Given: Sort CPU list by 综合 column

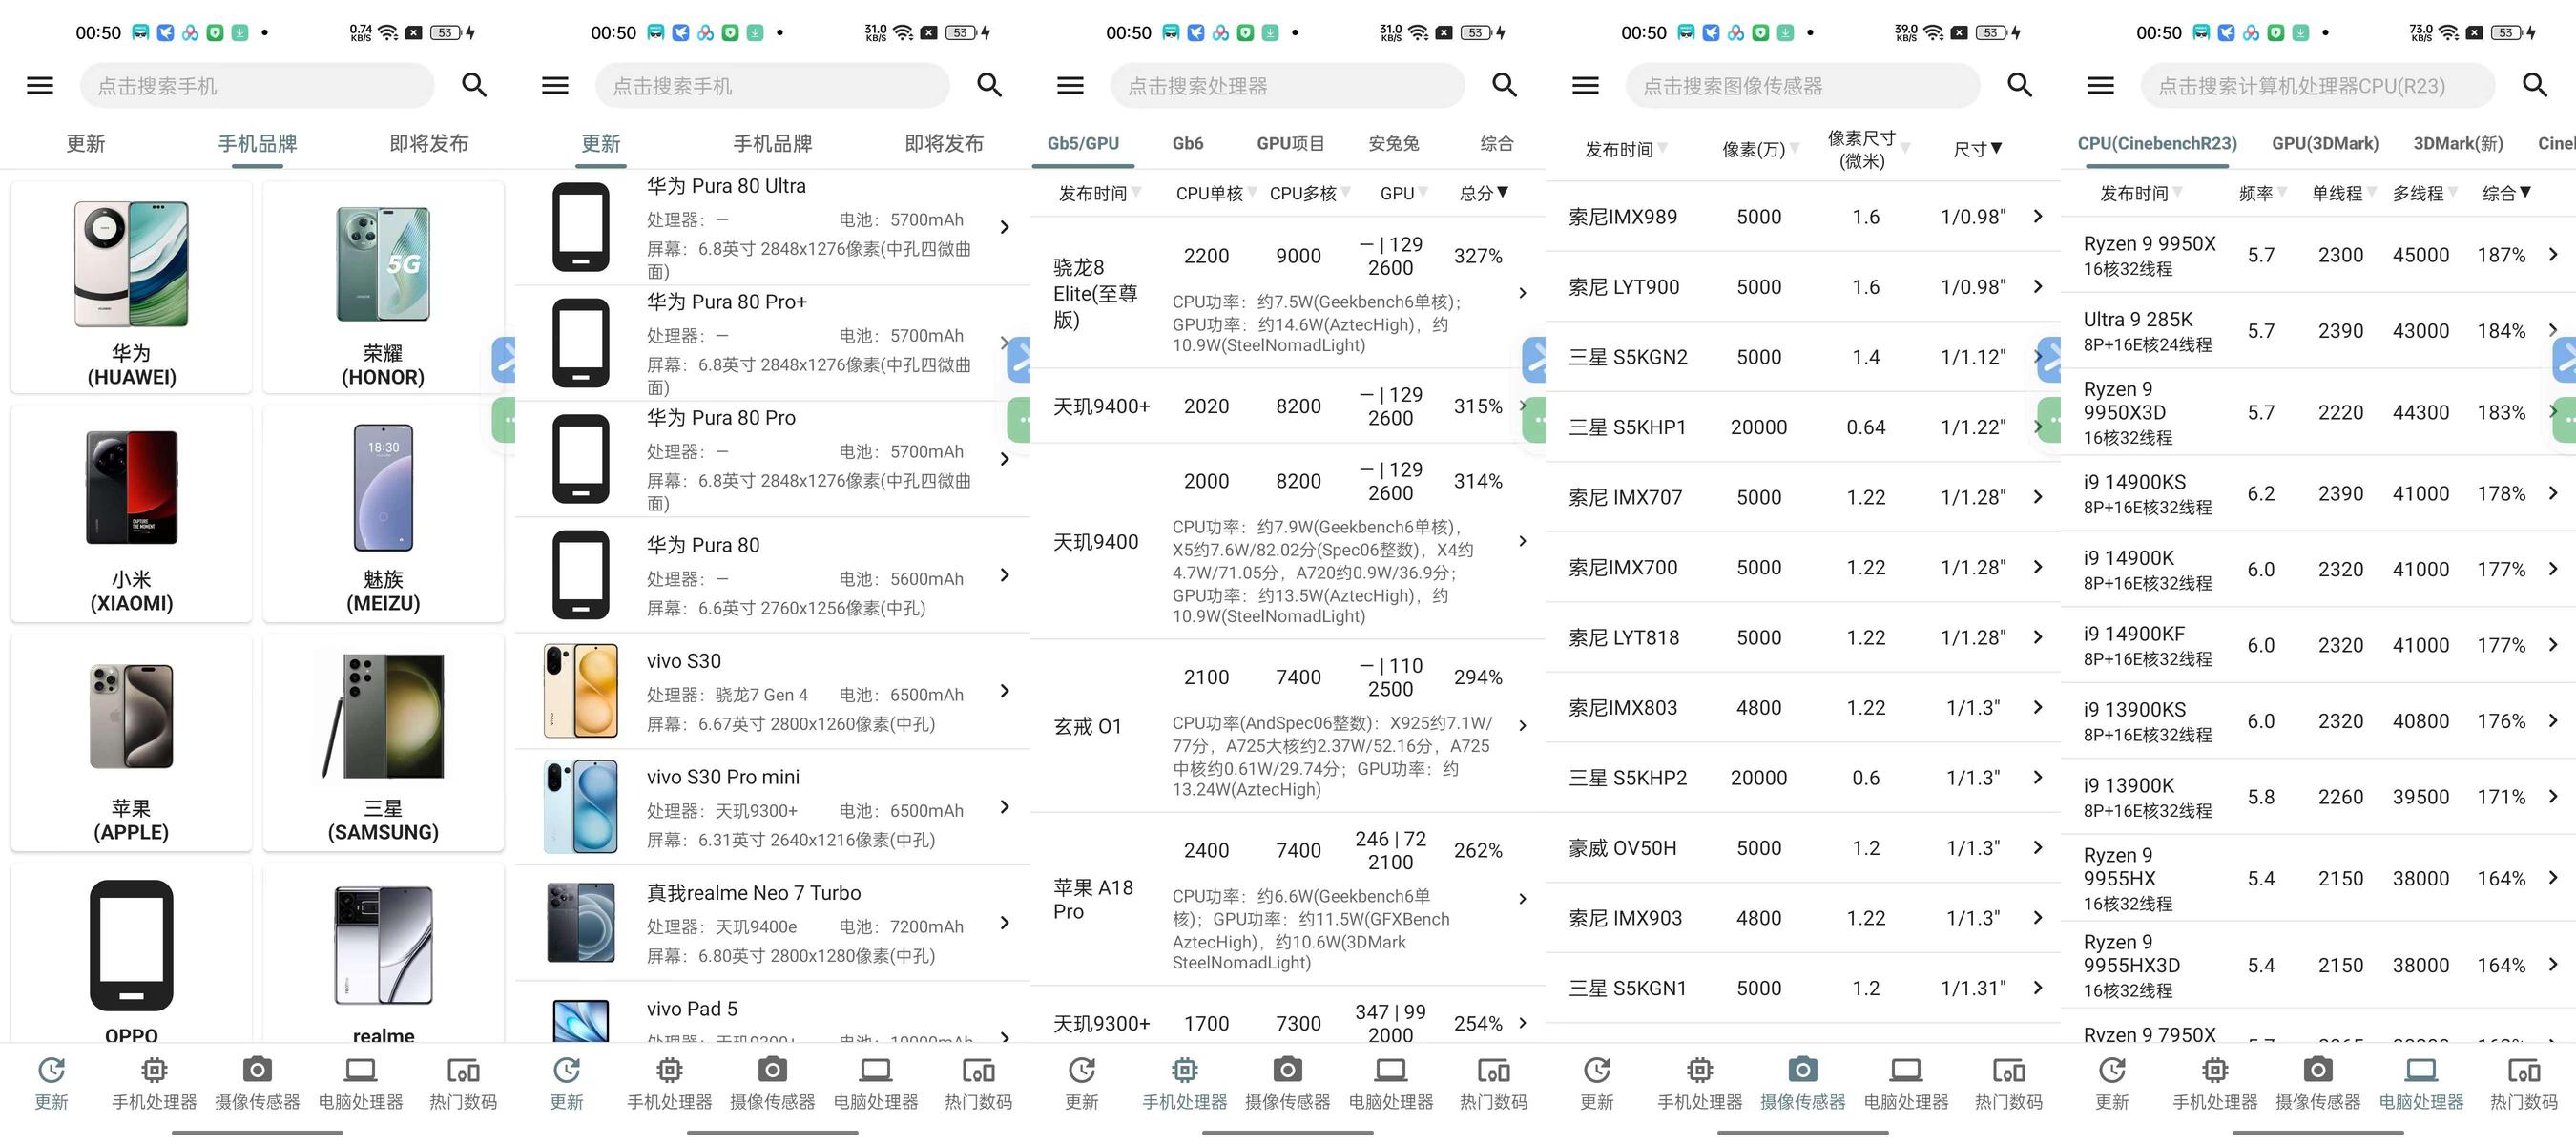Looking at the screenshot, I should coord(2506,193).
